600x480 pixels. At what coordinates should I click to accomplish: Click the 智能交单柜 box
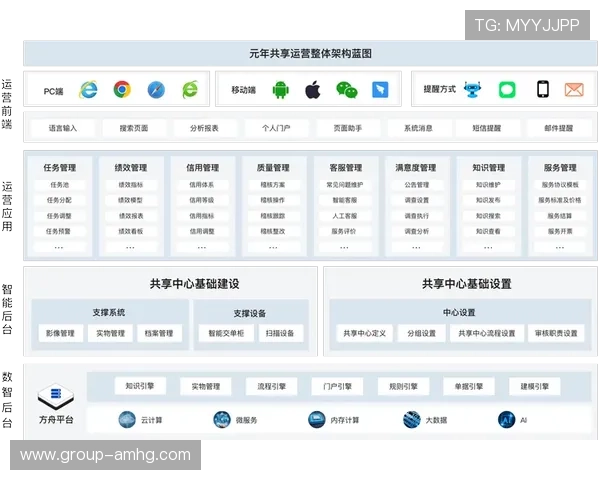226,333
